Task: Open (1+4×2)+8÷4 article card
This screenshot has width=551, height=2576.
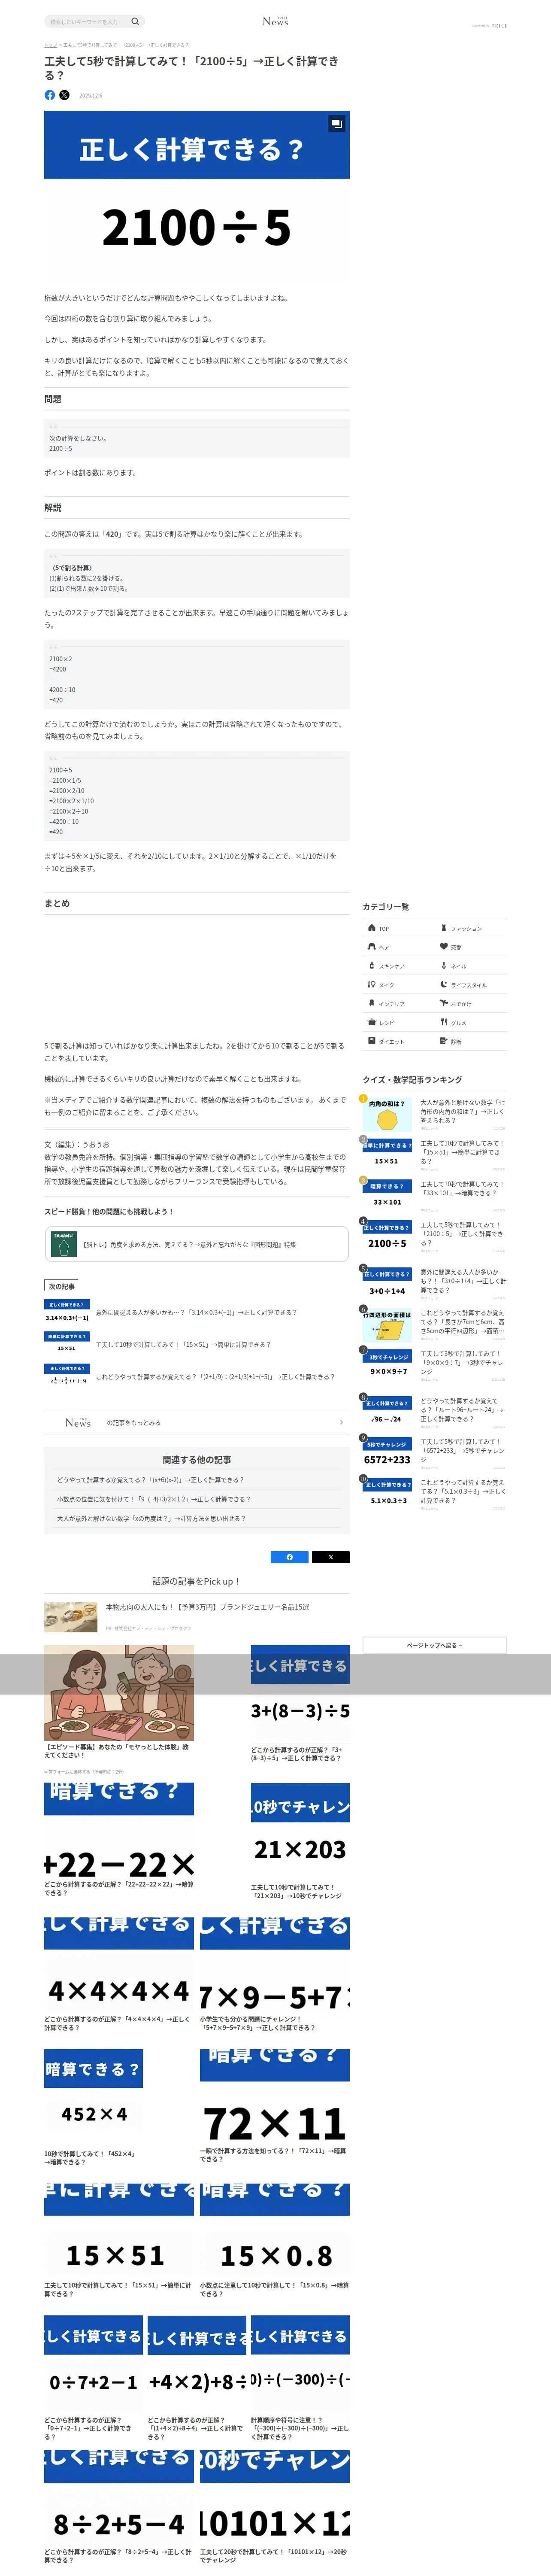Action: [197, 2378]
